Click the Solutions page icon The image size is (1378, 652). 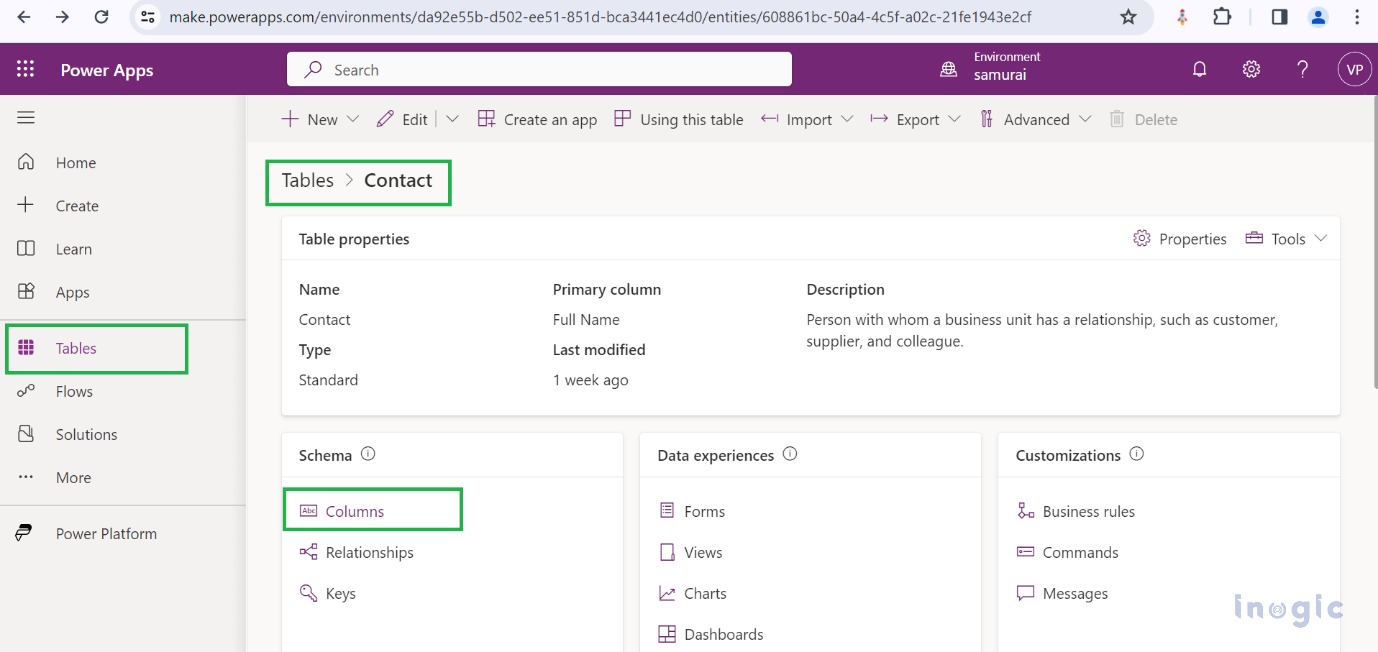tap(26, 434)
